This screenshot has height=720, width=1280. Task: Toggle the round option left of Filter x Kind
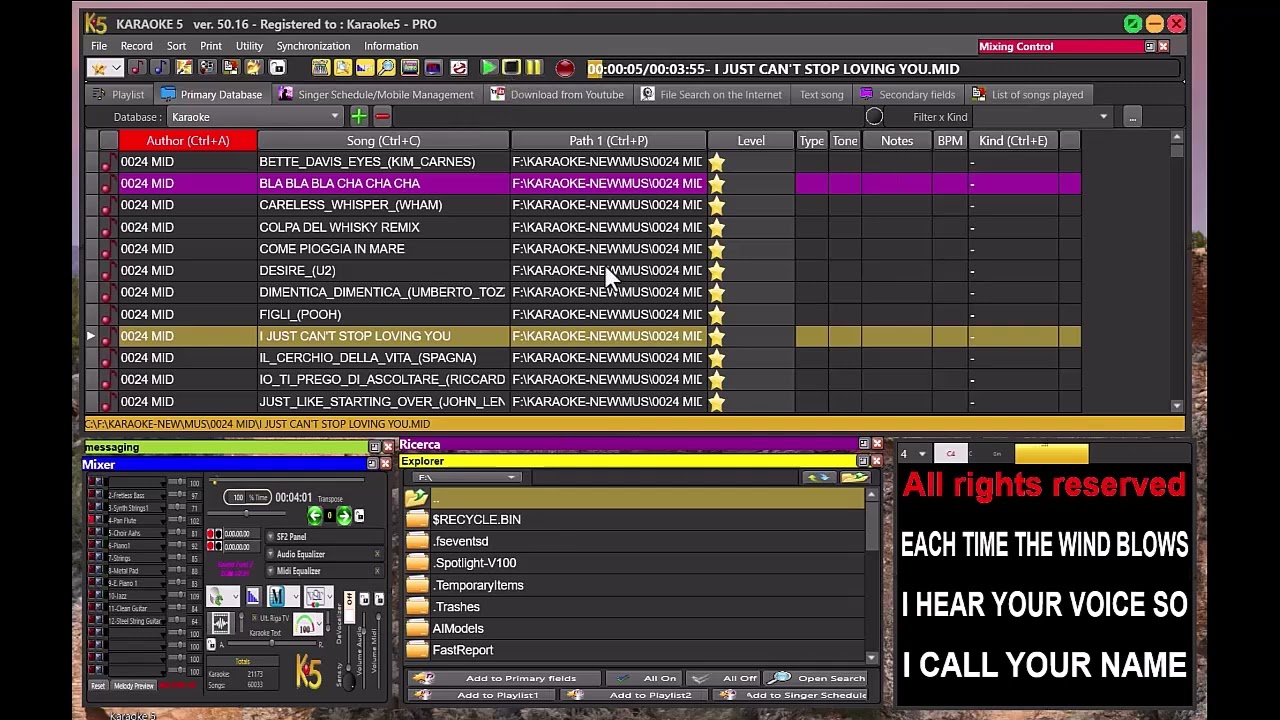tap(874, 117)
